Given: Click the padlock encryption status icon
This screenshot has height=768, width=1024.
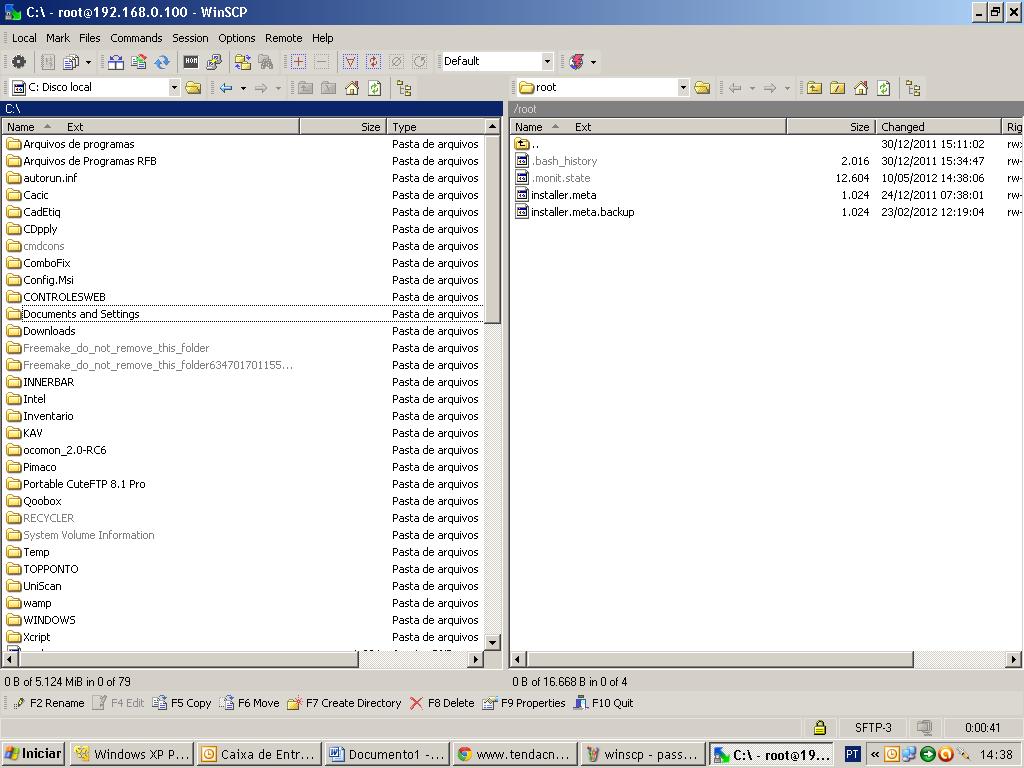Looking at the screenshot, I should pos(820,728).
